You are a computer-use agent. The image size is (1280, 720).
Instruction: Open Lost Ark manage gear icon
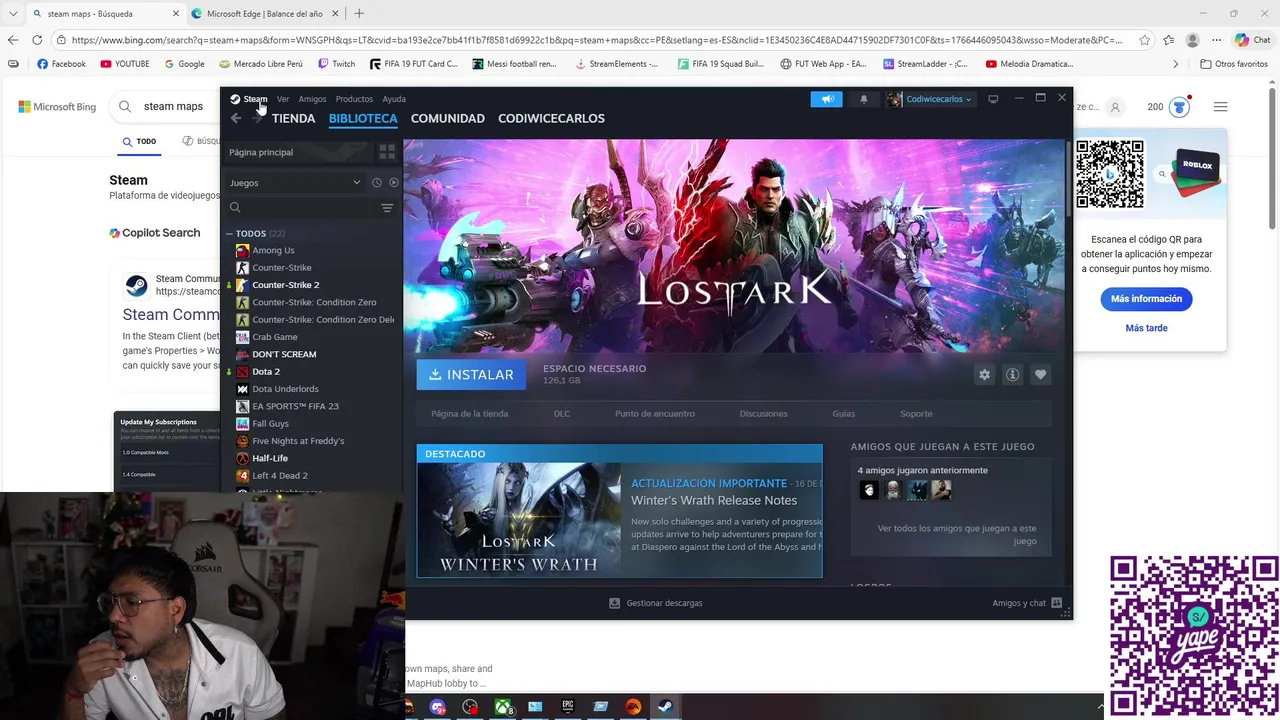coord(984,374)
